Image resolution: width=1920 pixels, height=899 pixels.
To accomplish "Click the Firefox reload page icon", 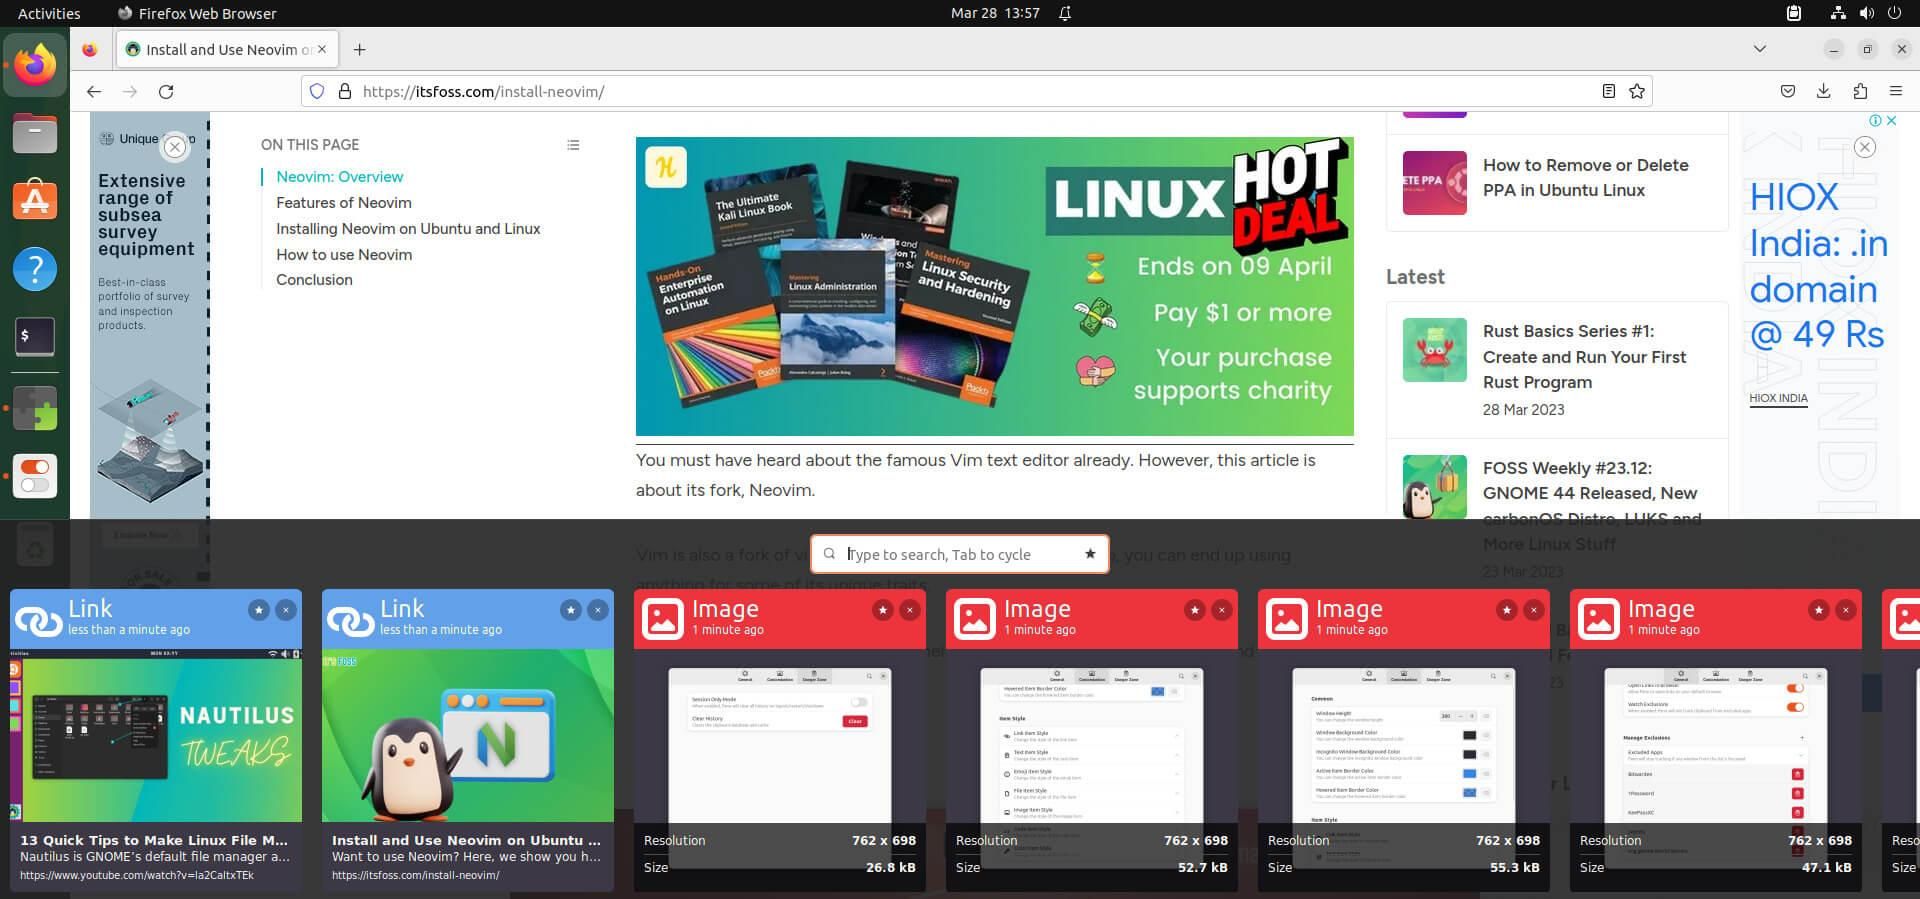I will [166, 92].
